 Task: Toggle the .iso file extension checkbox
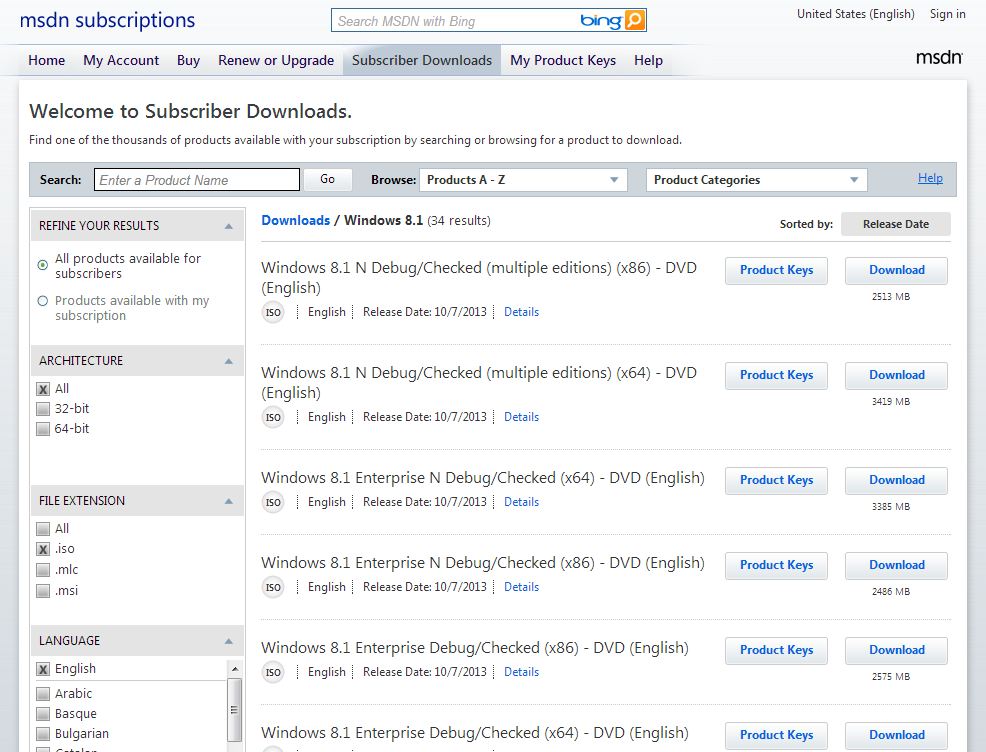click(x=43, y=550)
